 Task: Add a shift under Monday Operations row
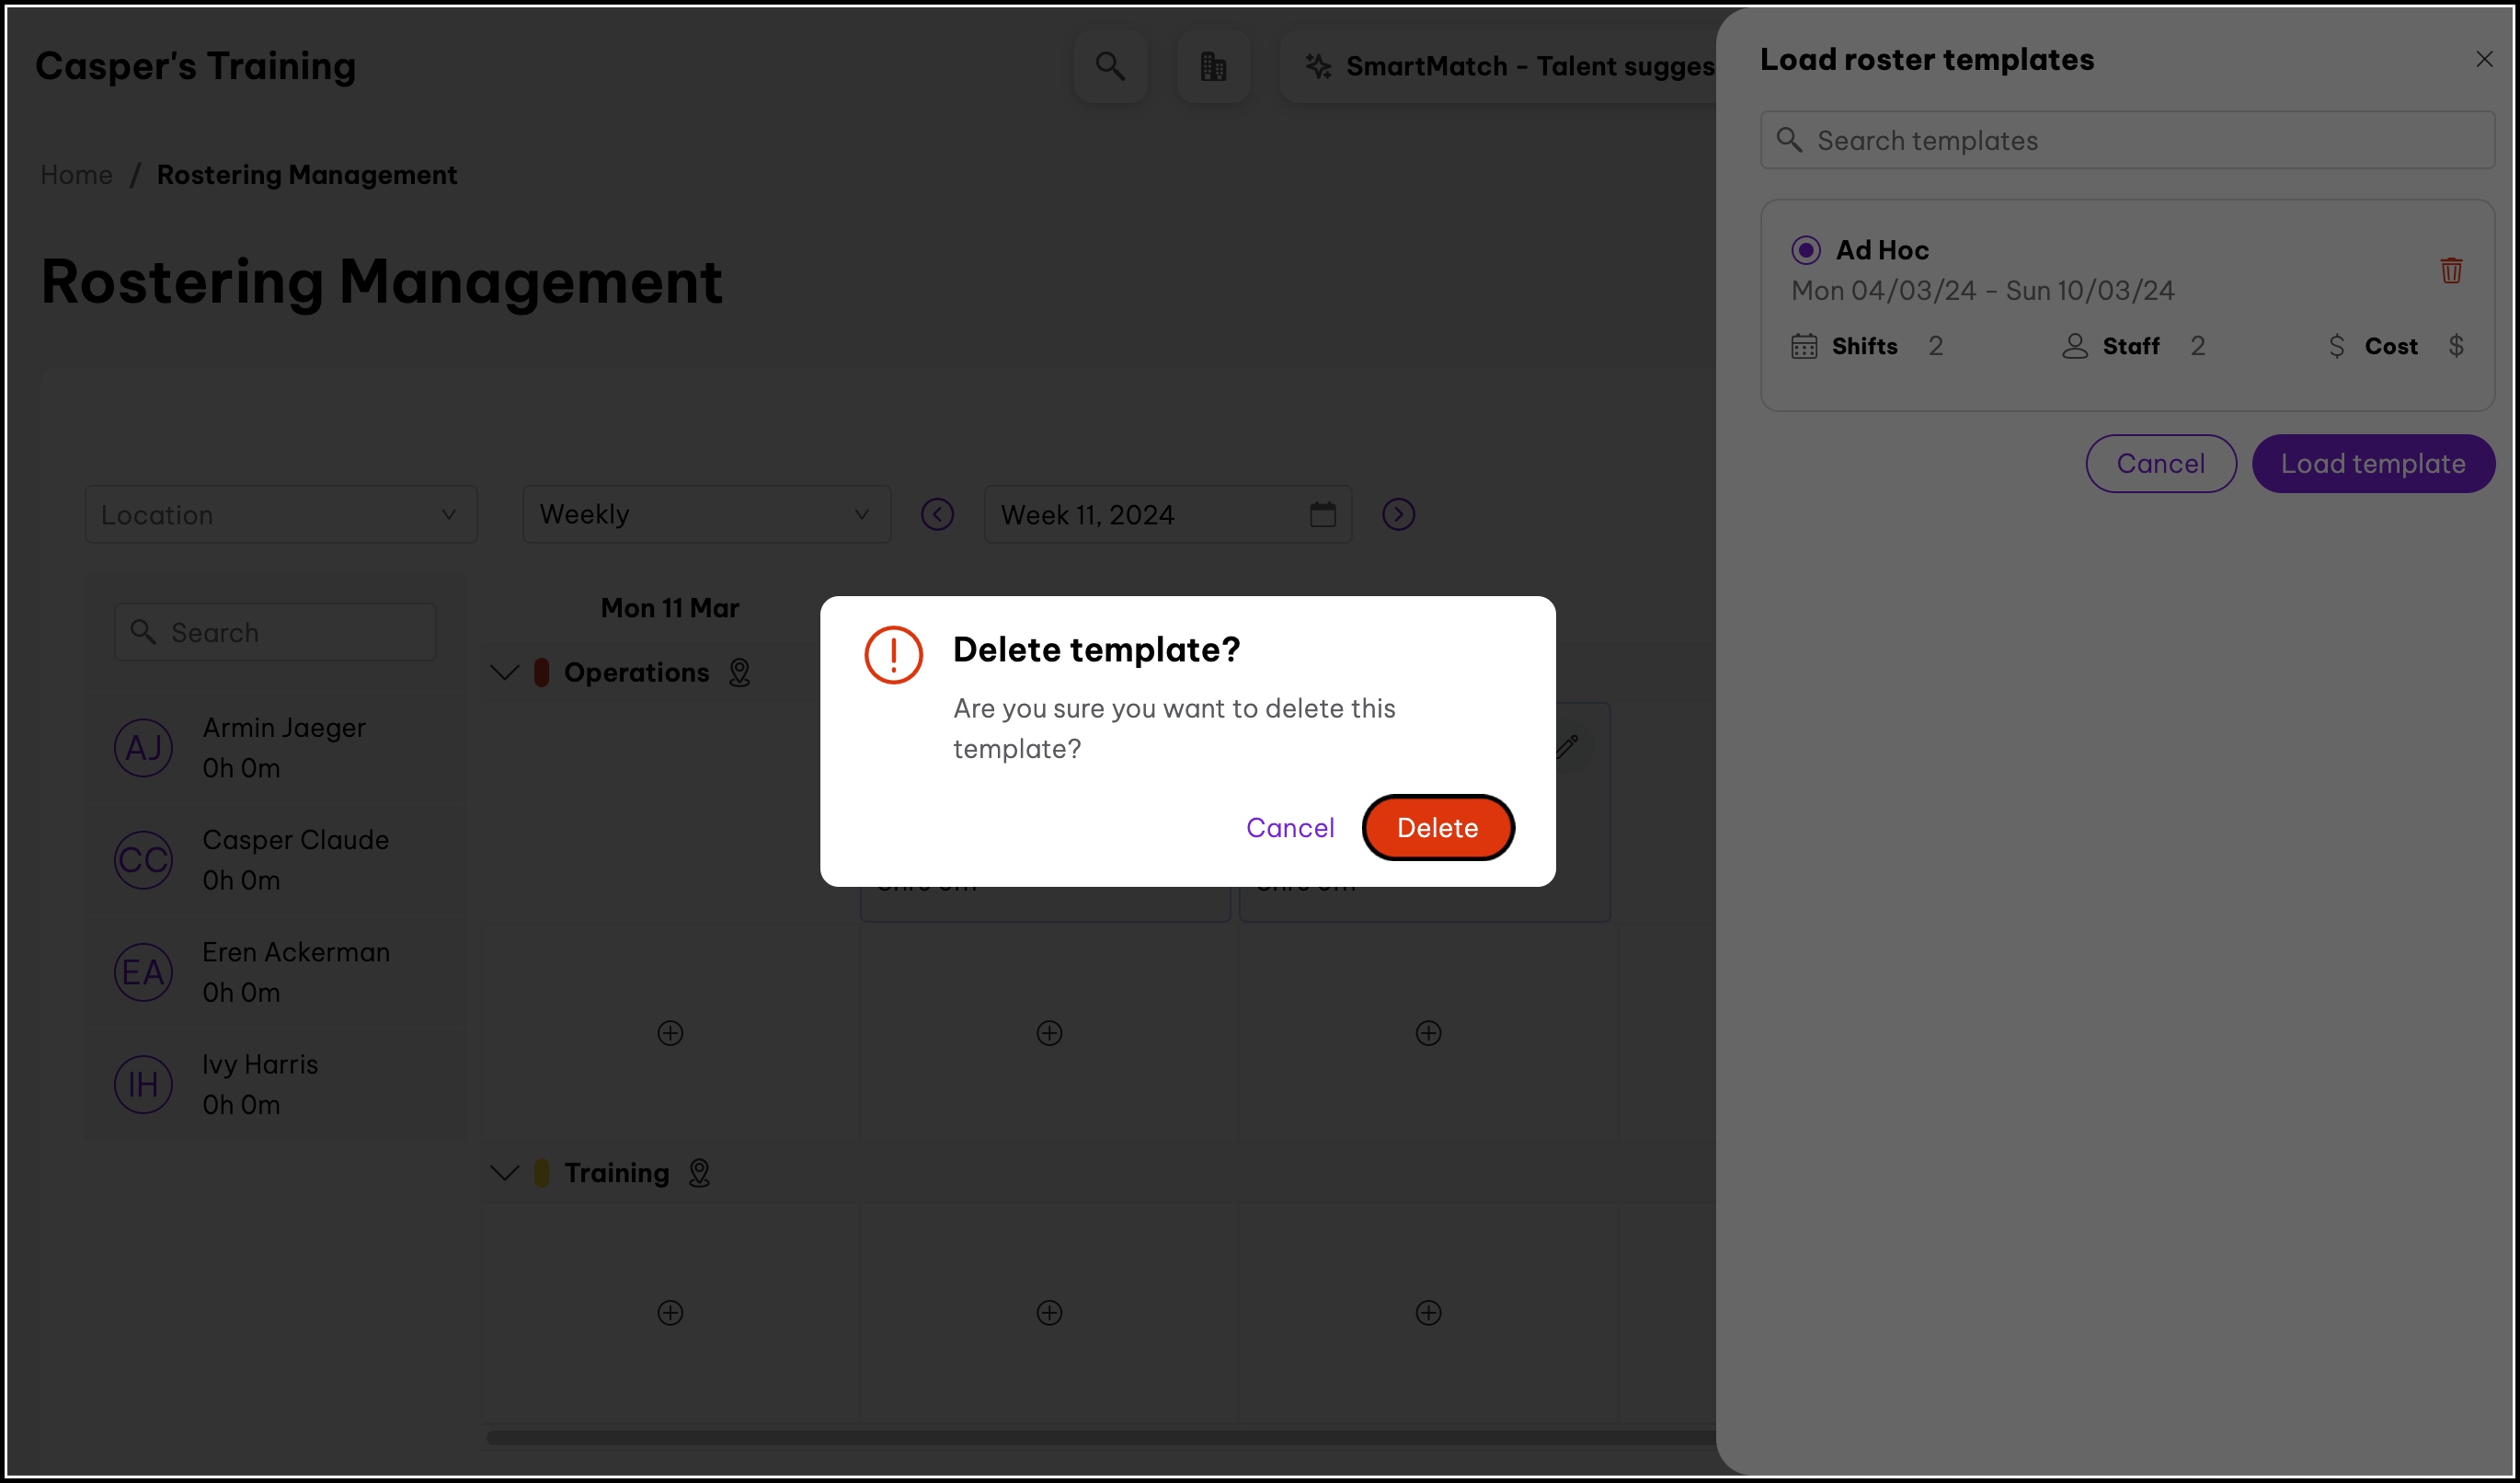670,1032
